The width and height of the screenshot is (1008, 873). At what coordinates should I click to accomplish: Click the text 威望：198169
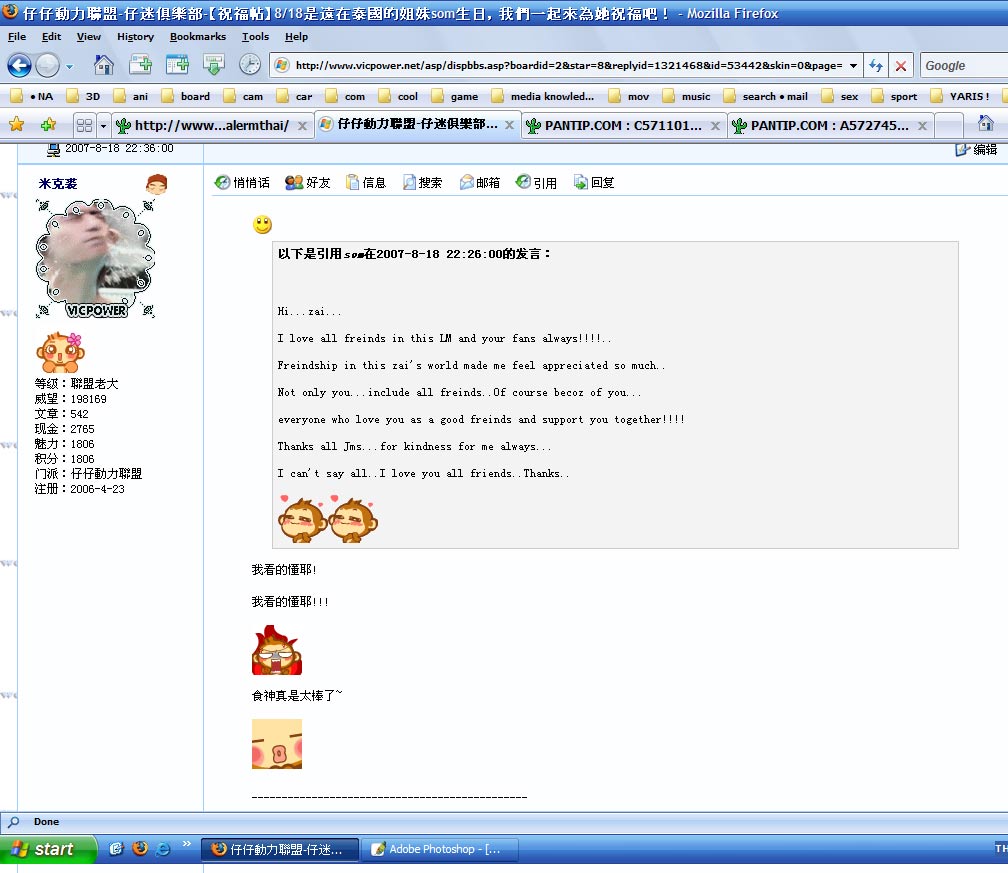(x=71, y=399)
